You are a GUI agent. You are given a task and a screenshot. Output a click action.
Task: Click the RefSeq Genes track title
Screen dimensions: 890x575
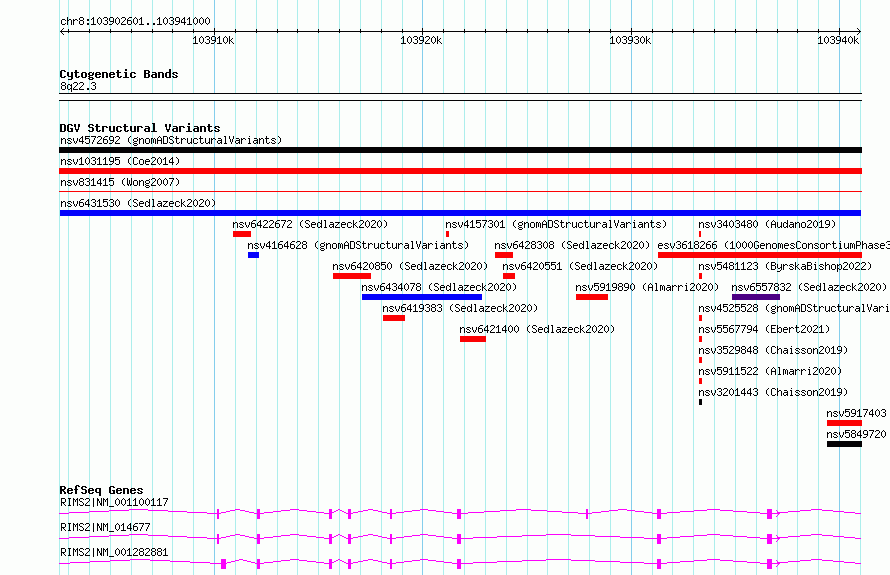102,490
